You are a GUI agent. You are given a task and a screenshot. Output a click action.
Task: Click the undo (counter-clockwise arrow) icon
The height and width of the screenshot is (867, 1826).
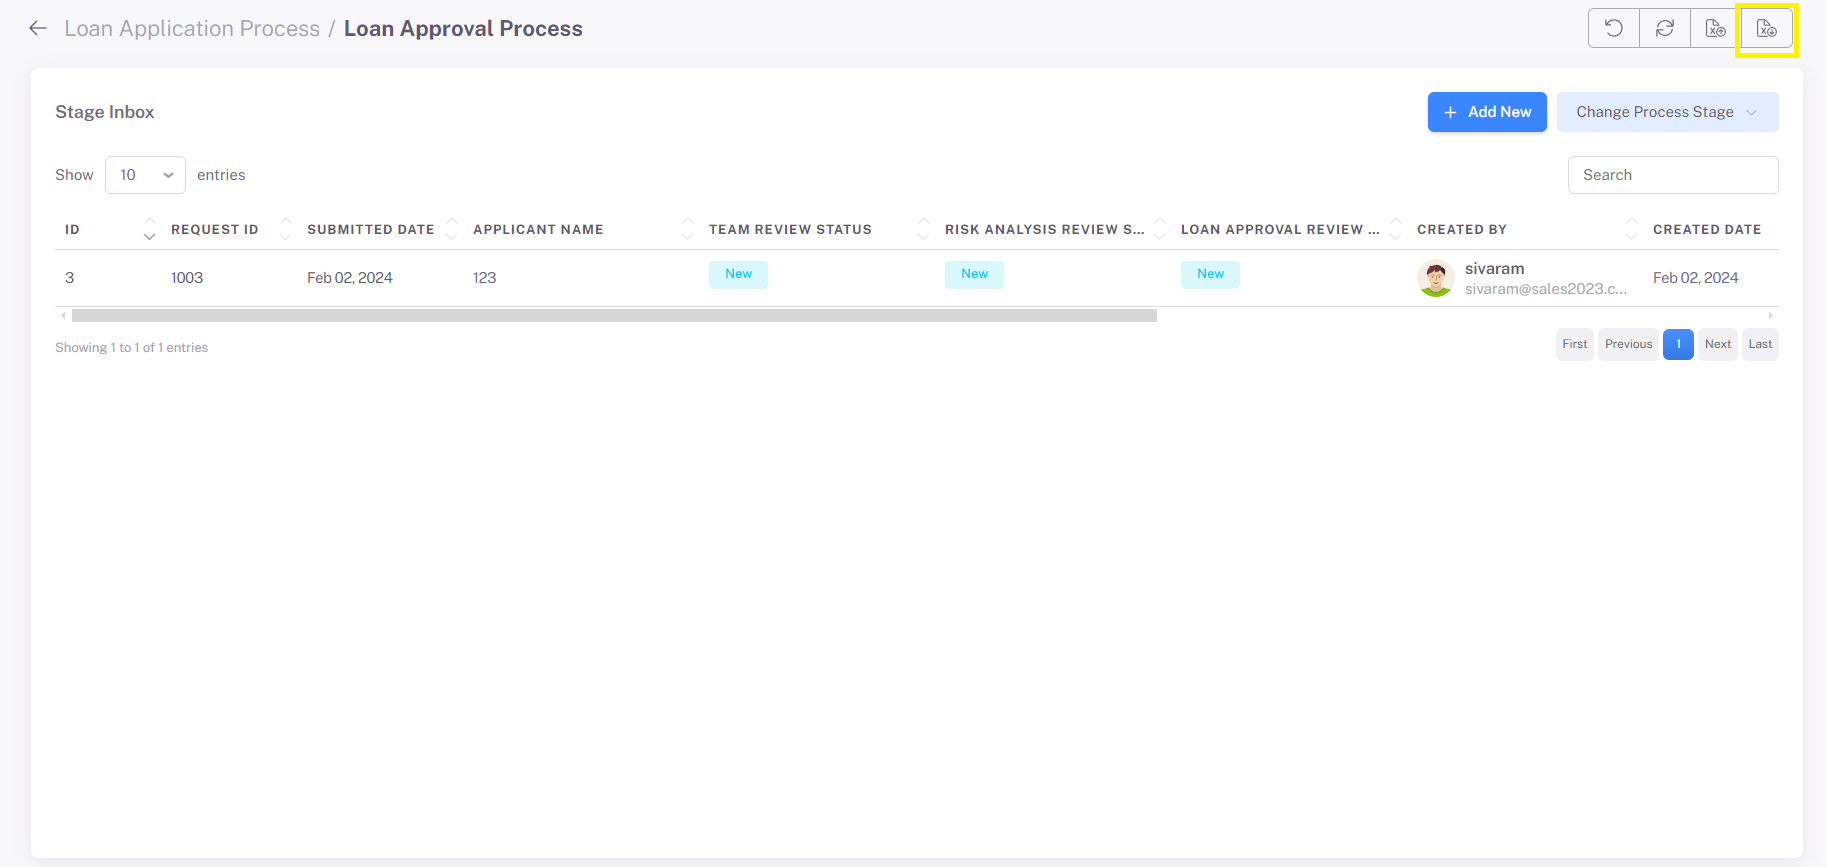1614,28
